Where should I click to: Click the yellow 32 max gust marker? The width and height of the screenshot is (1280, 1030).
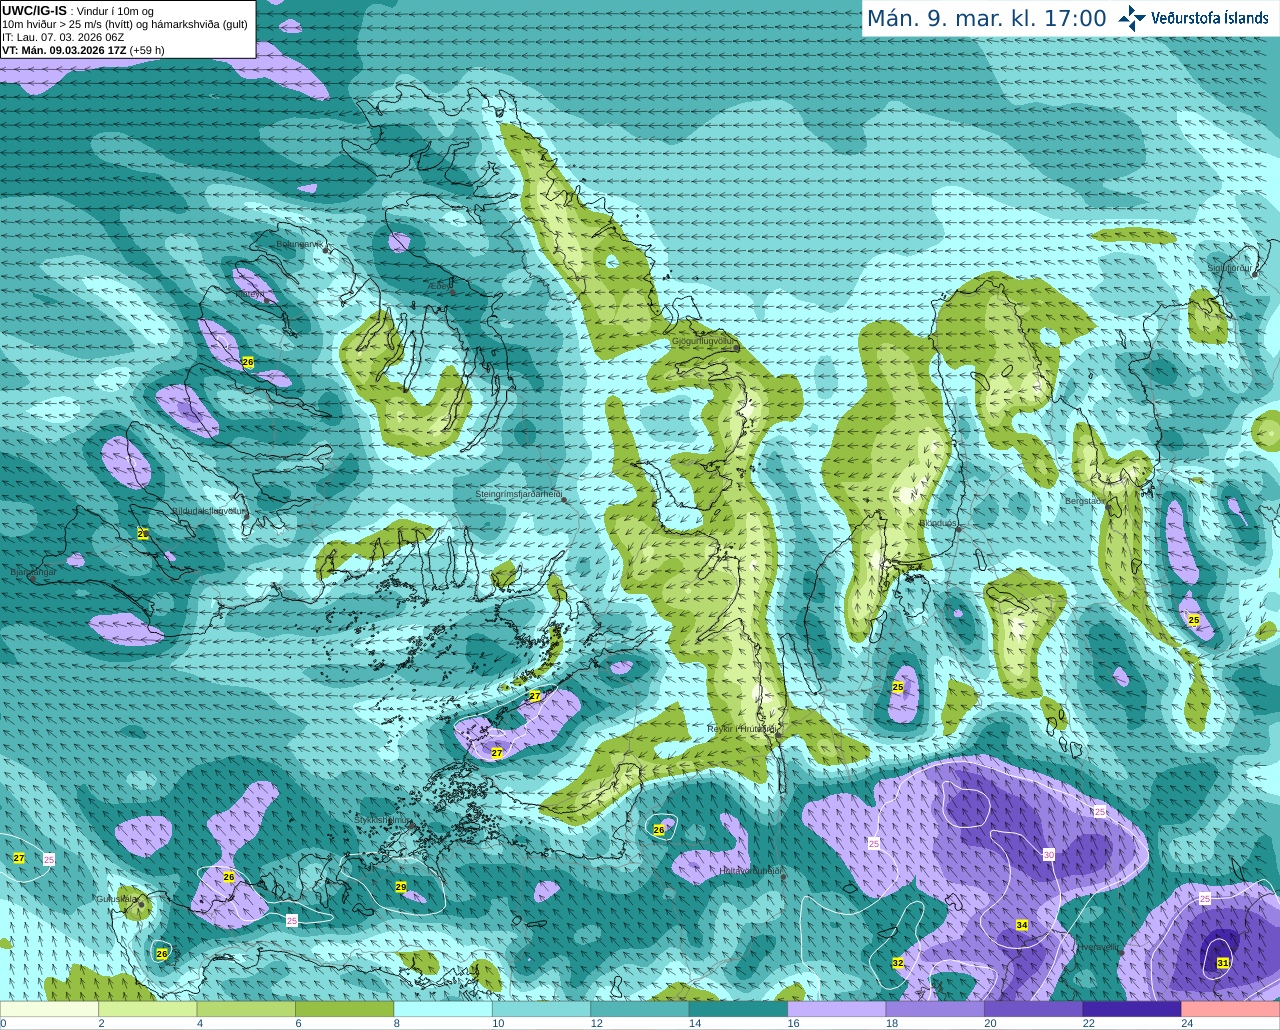coord(898,963)
